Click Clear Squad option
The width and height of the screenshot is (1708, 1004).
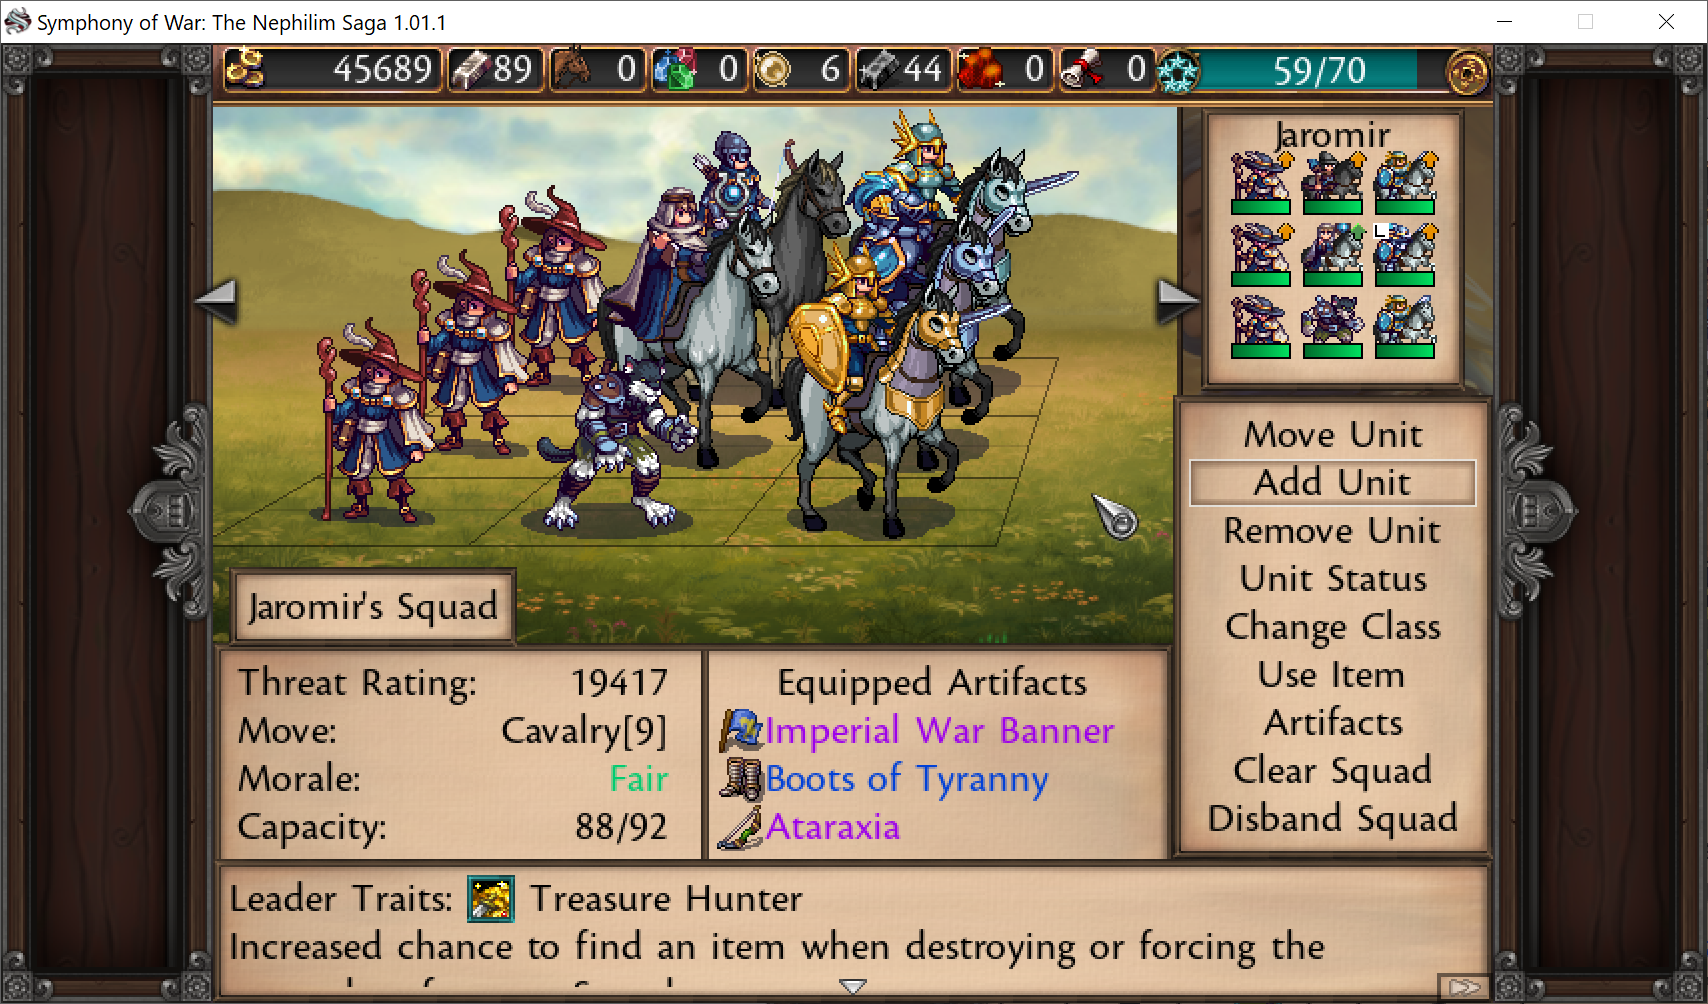click(1333, 771)
